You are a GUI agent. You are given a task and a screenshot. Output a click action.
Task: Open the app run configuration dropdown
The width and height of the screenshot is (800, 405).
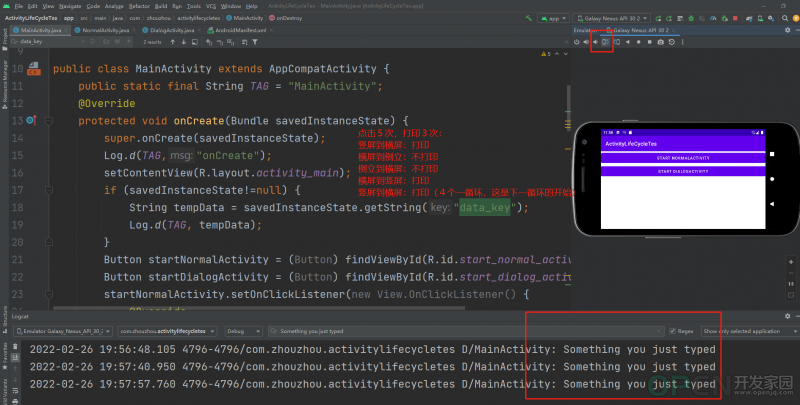point(553,18)
